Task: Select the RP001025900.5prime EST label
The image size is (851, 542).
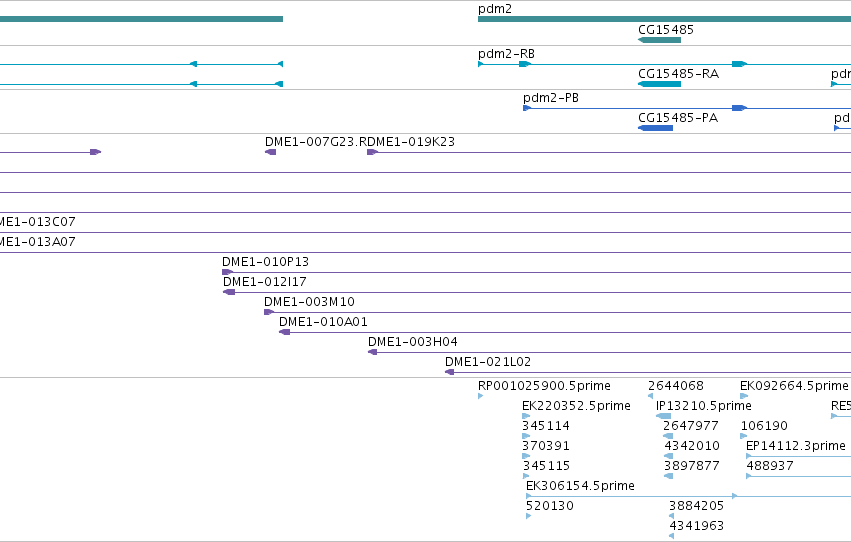Action: point(544,386)
